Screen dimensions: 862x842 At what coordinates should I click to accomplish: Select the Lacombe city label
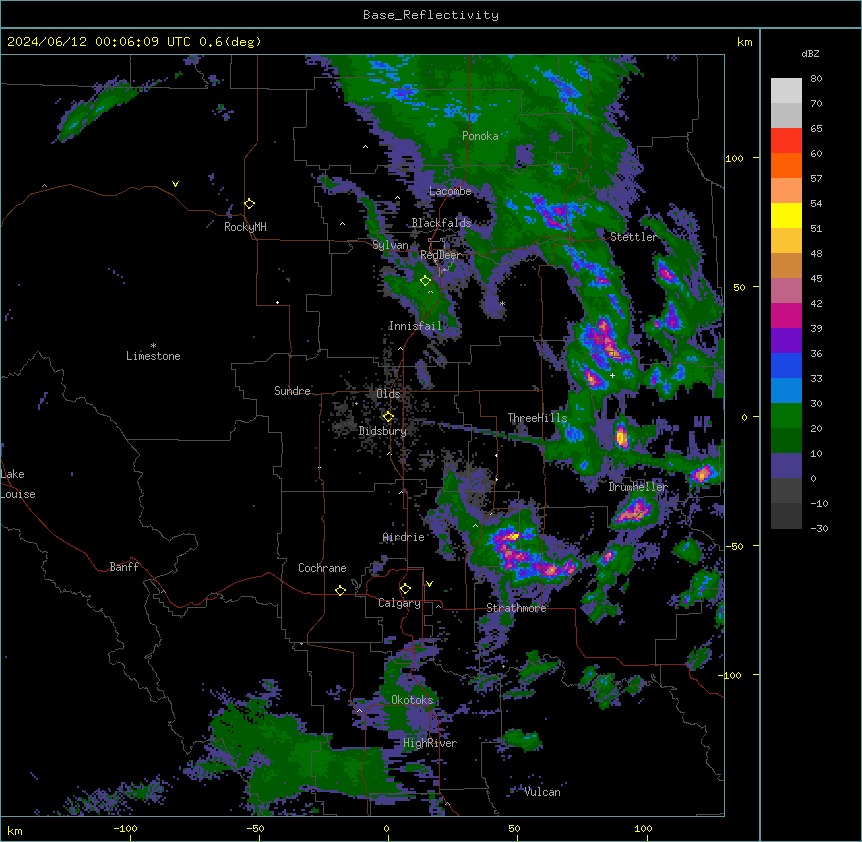(x=450, y=191)
